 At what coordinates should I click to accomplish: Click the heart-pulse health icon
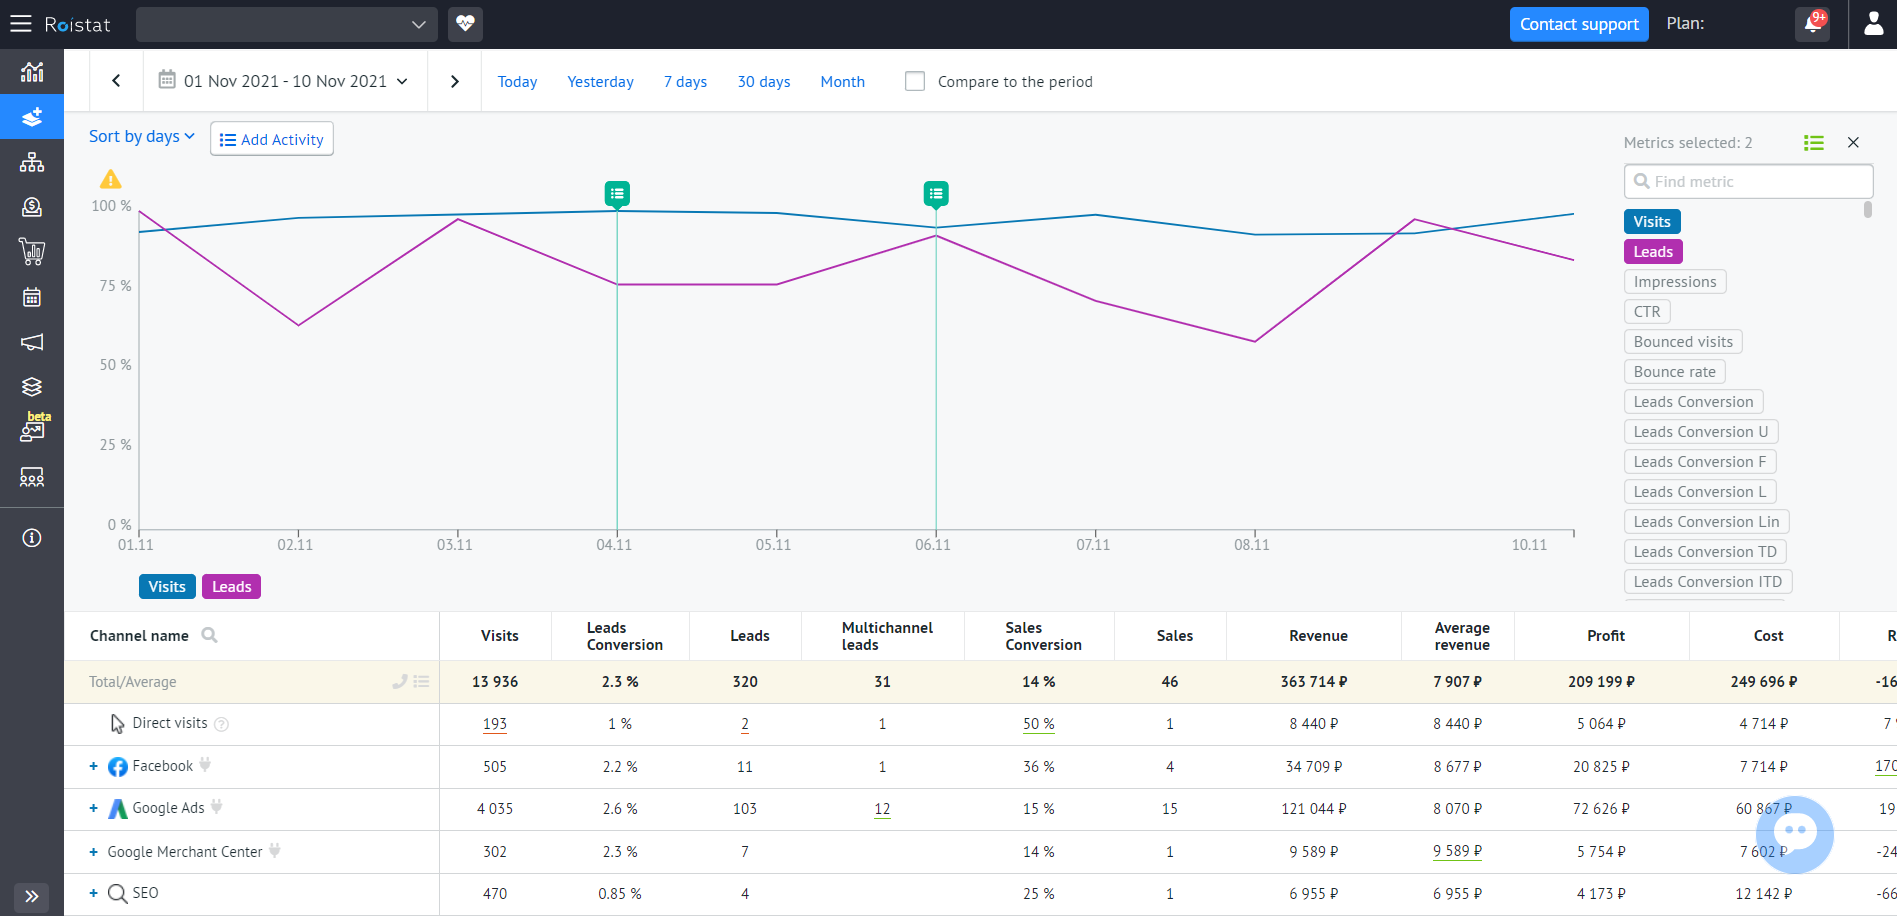pyautogui.click(x=465, y=24)
